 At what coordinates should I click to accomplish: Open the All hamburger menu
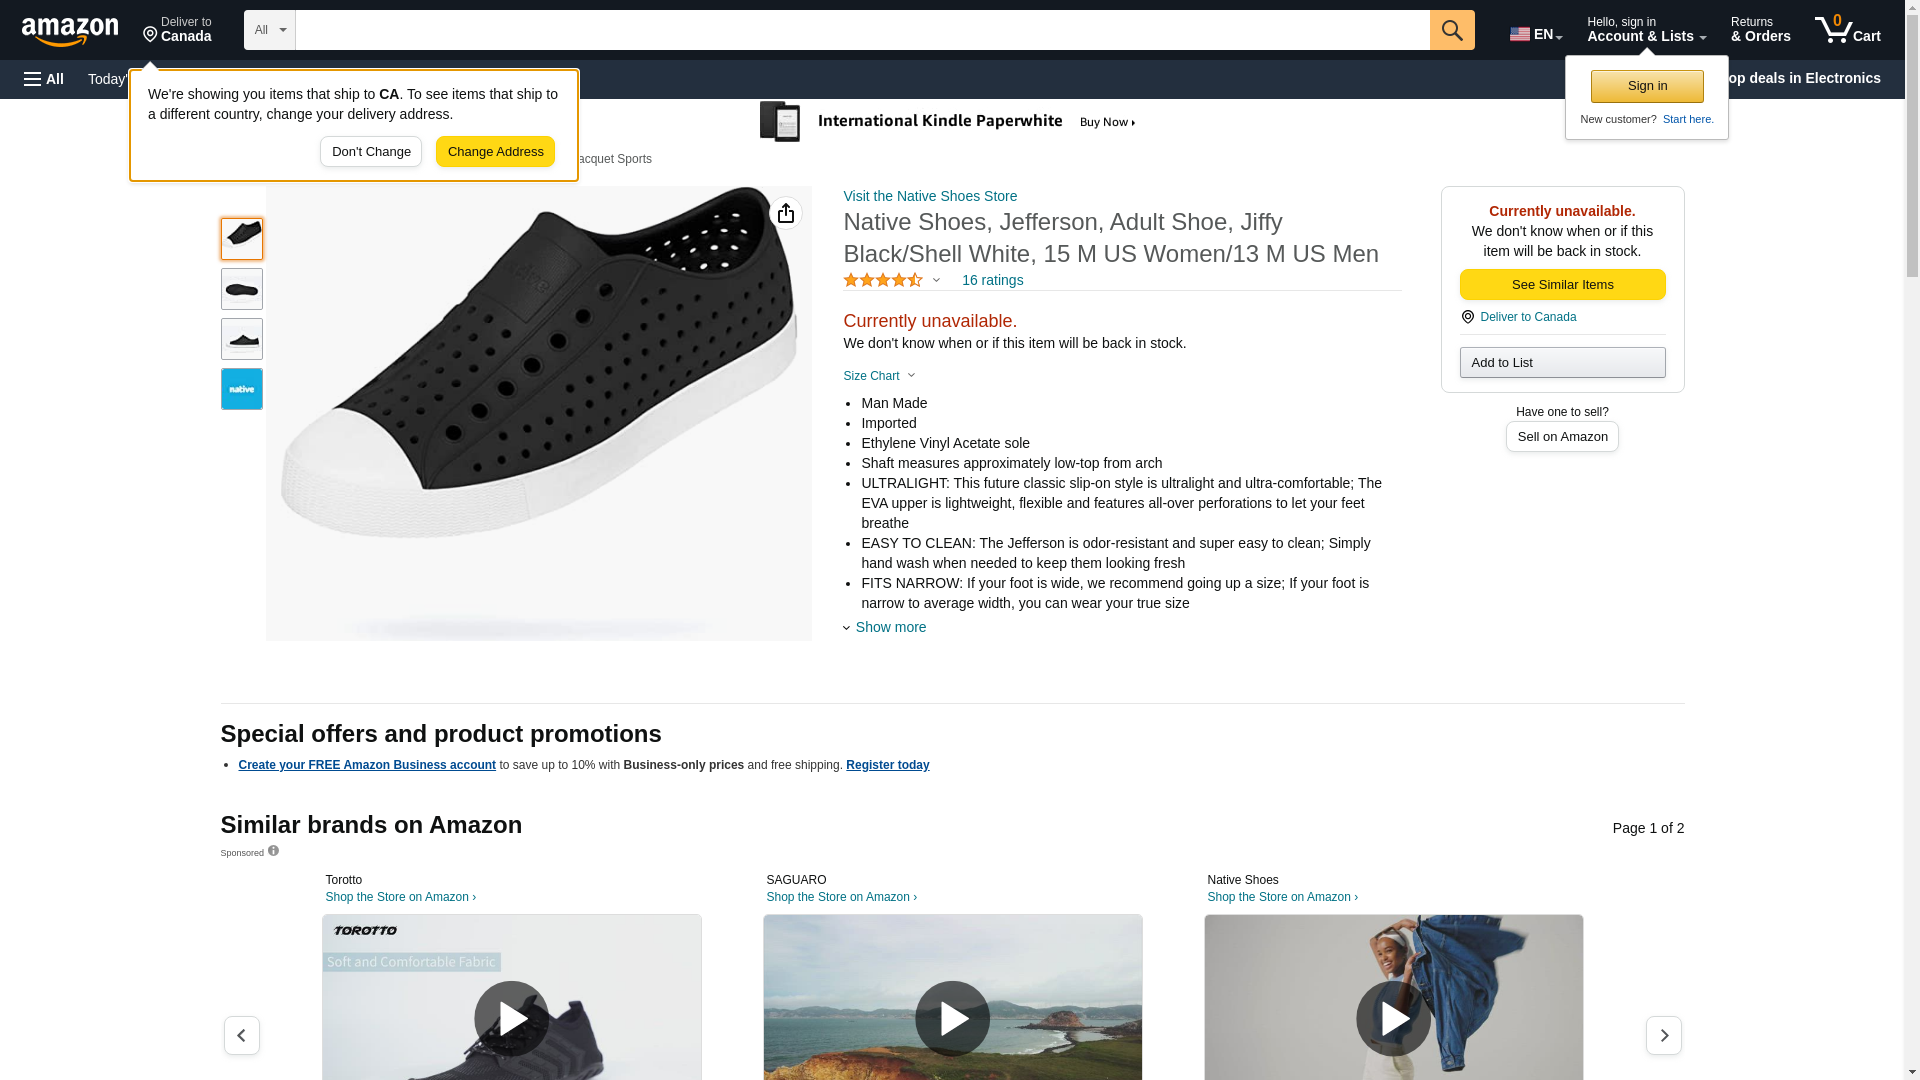pos(44,79)
